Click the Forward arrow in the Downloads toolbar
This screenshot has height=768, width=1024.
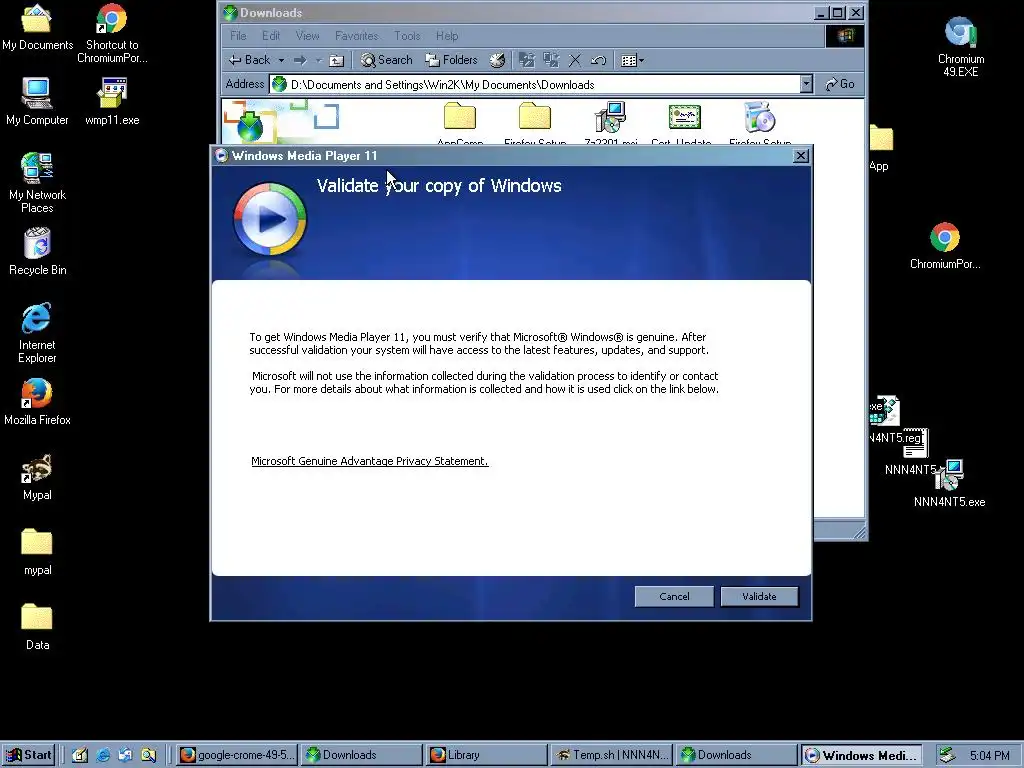click(300, 60)
